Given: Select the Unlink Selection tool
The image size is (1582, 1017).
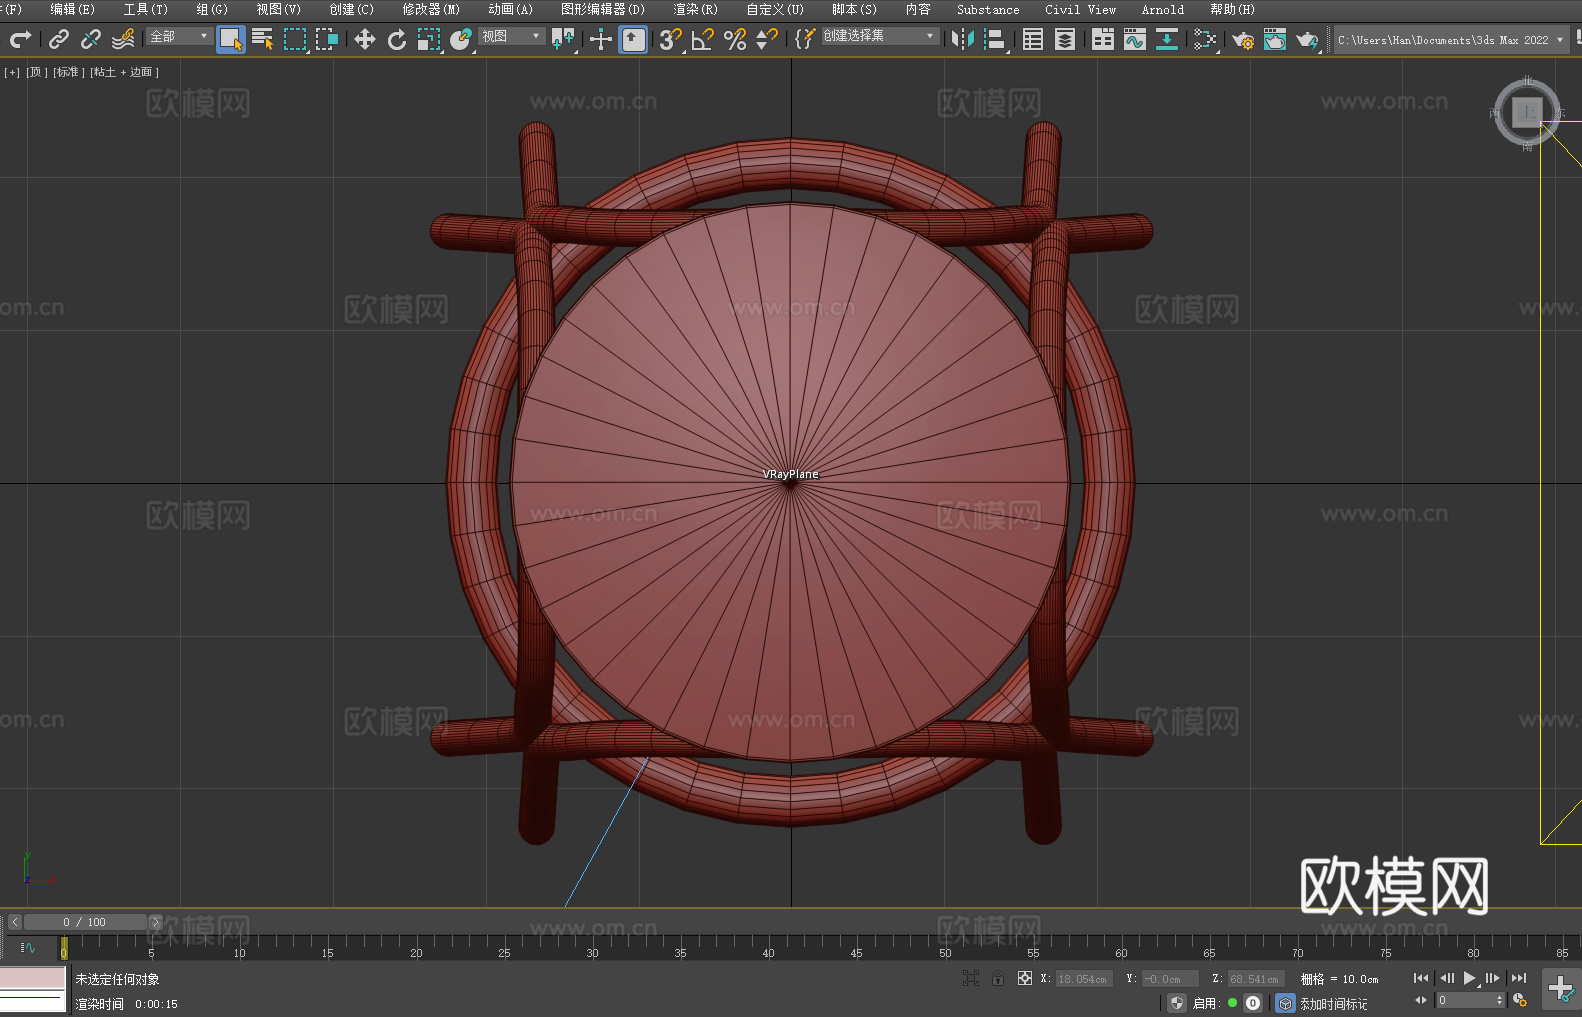Looking at the screenshot, I should click(x=91, y=39).
